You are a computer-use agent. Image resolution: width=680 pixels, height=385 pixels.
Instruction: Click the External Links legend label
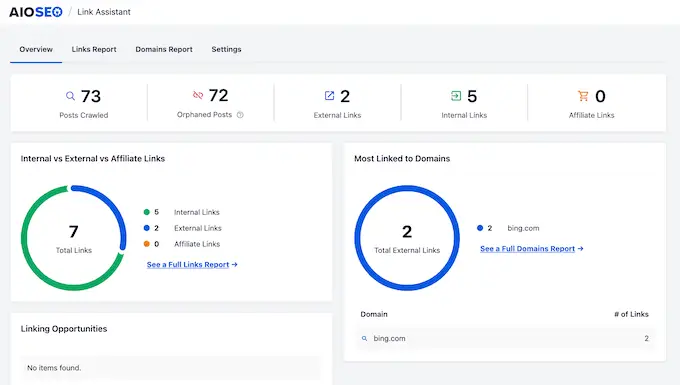198,228
